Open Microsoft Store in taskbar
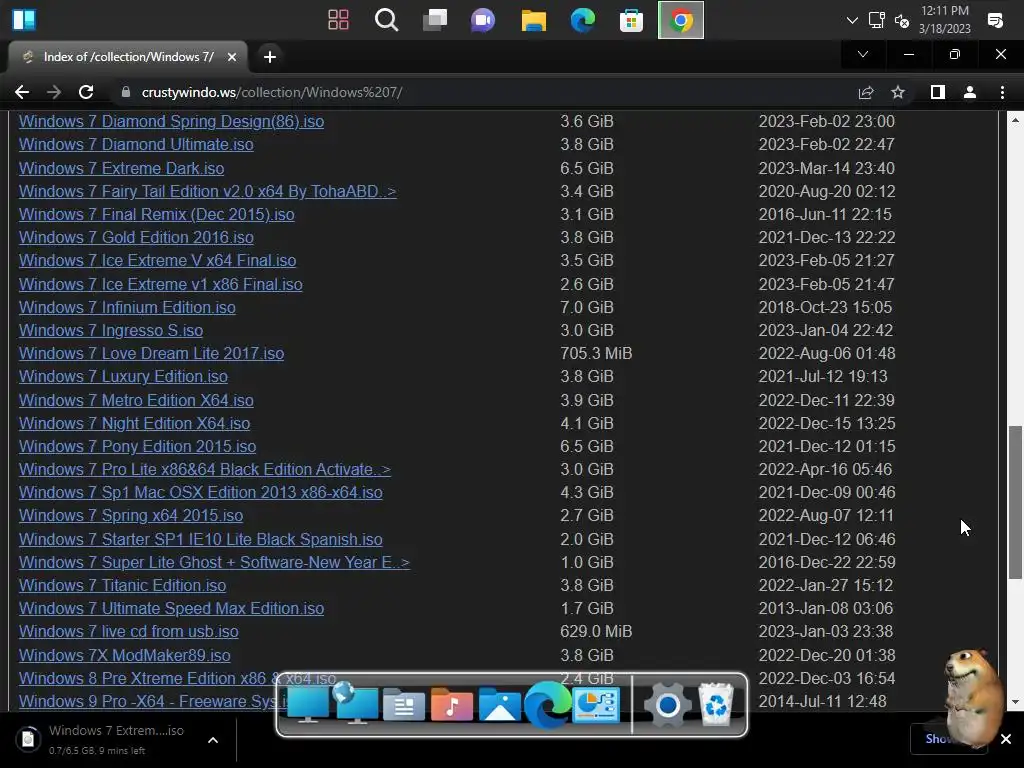Viewport: 1024px width, 768px height. tap(631, 20)
